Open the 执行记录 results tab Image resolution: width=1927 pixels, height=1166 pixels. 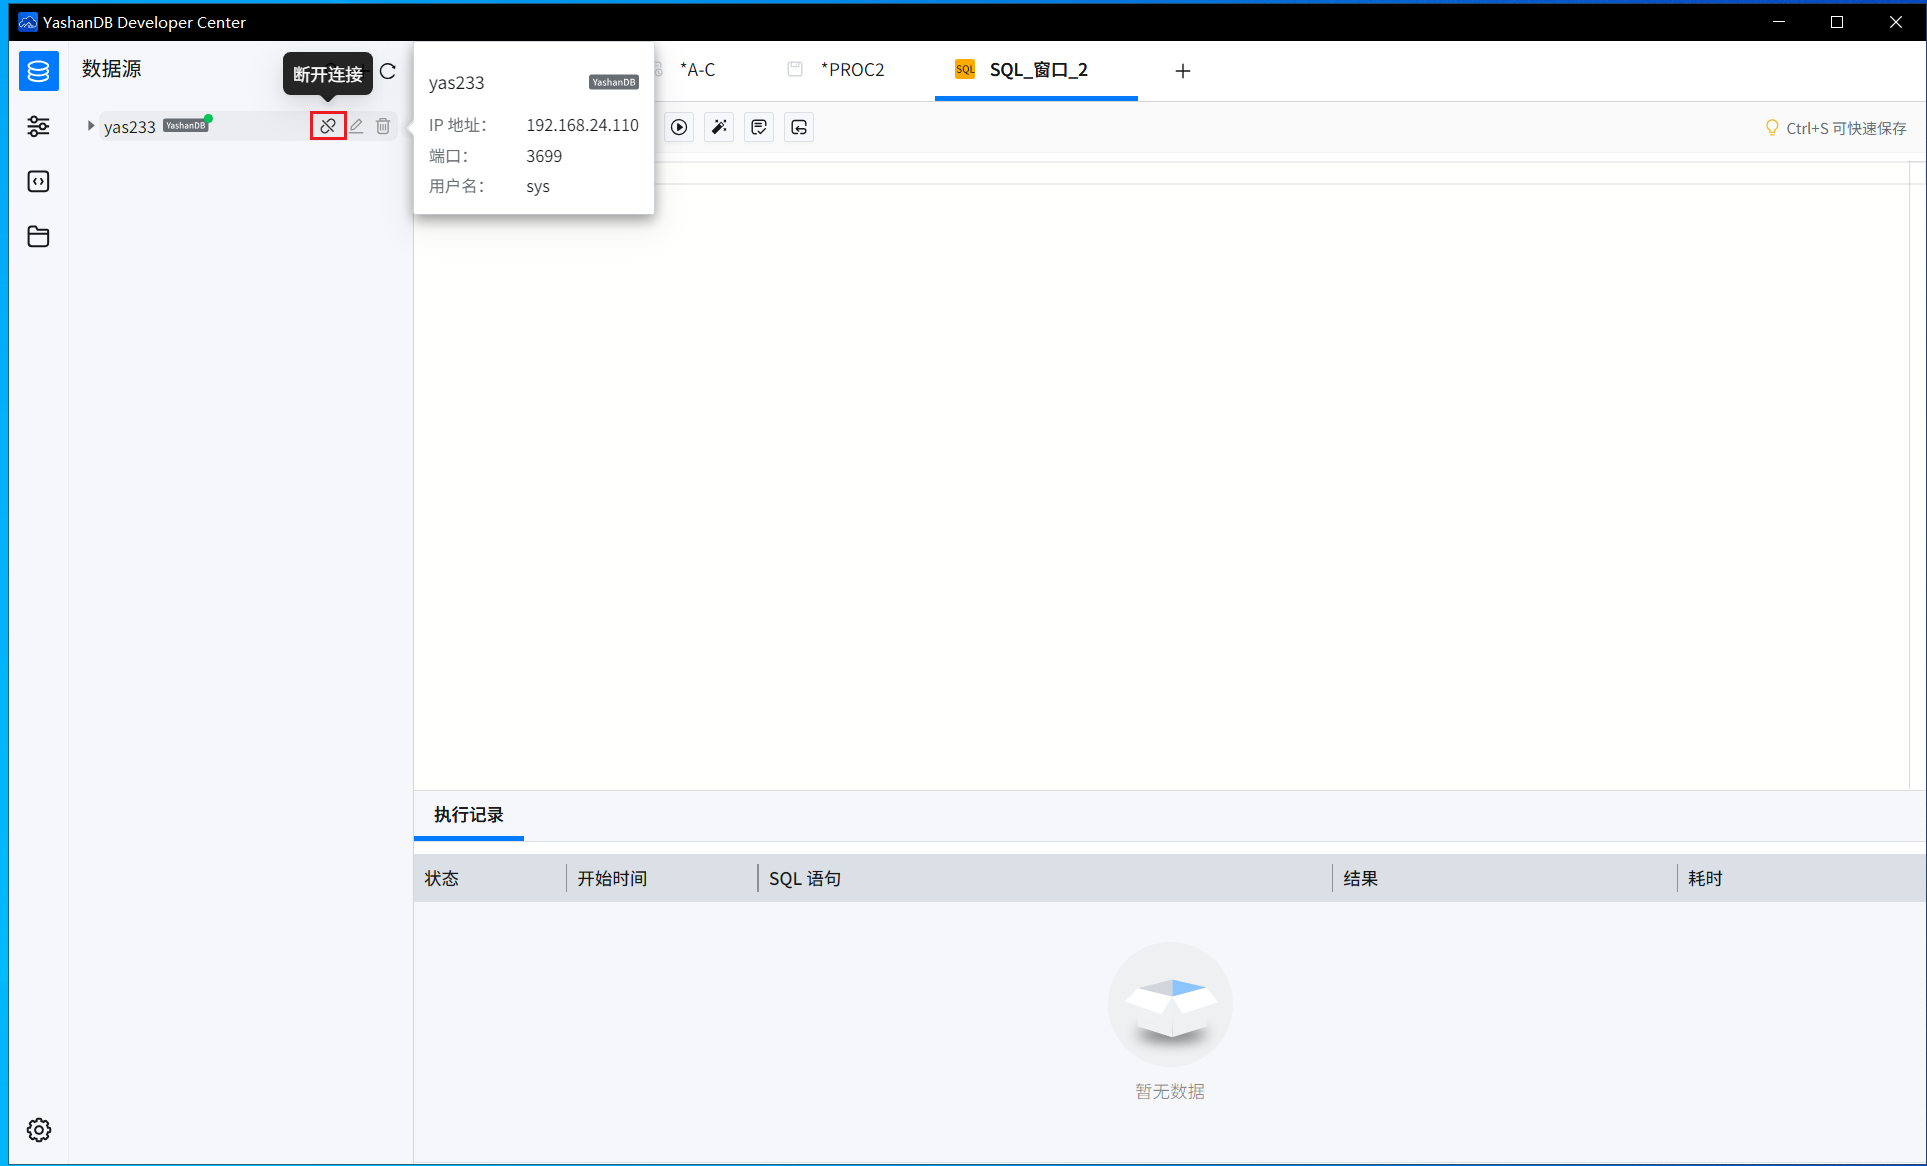point(469,815)
